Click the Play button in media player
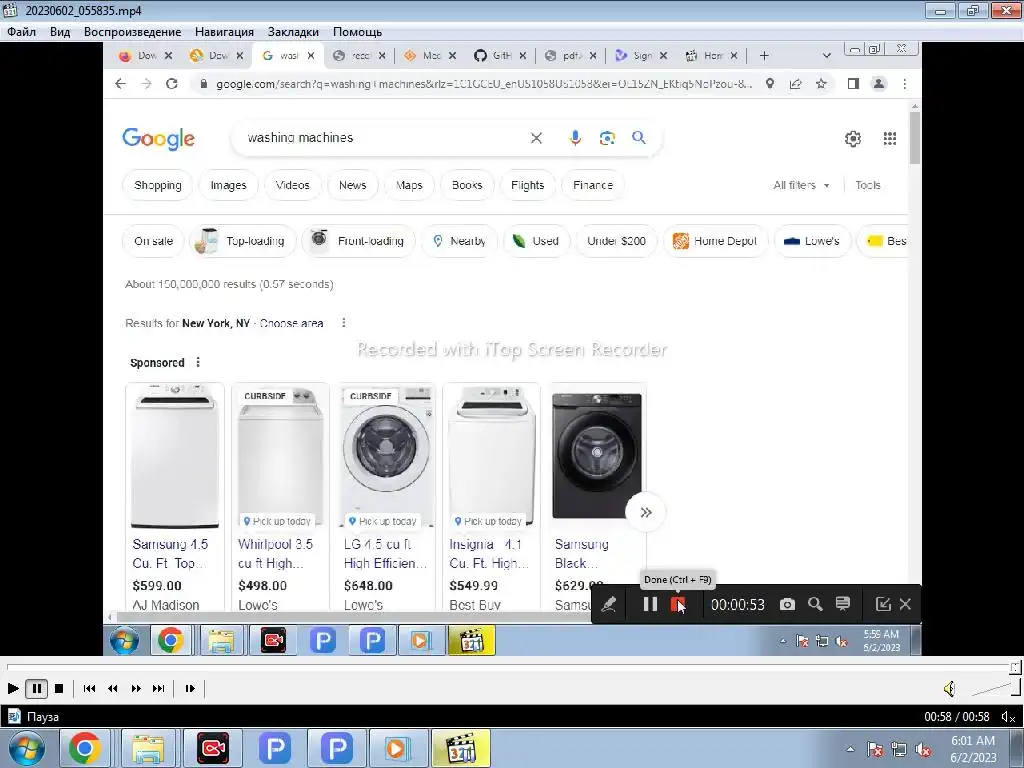Image resolution: width=1024 pixels, height=768 pixels. [12, 688]
